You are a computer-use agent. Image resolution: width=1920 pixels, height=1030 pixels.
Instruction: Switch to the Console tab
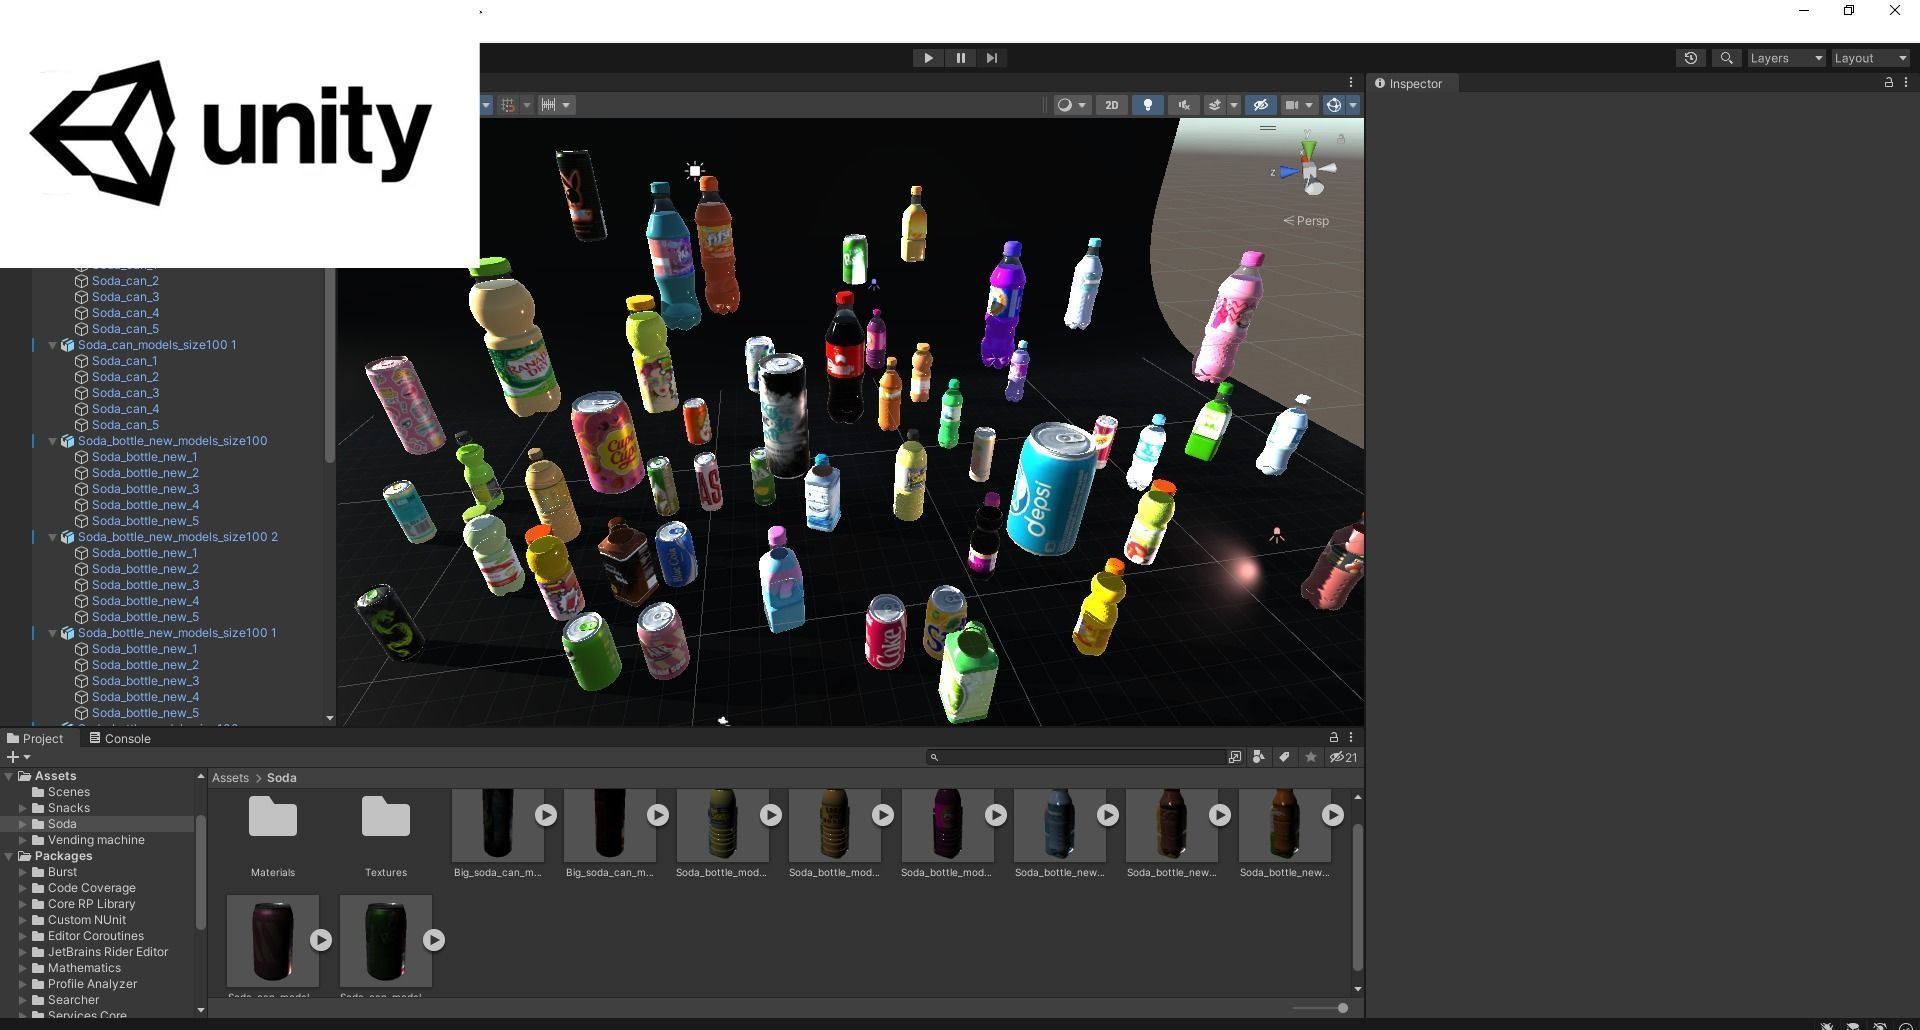click(120, 739)
